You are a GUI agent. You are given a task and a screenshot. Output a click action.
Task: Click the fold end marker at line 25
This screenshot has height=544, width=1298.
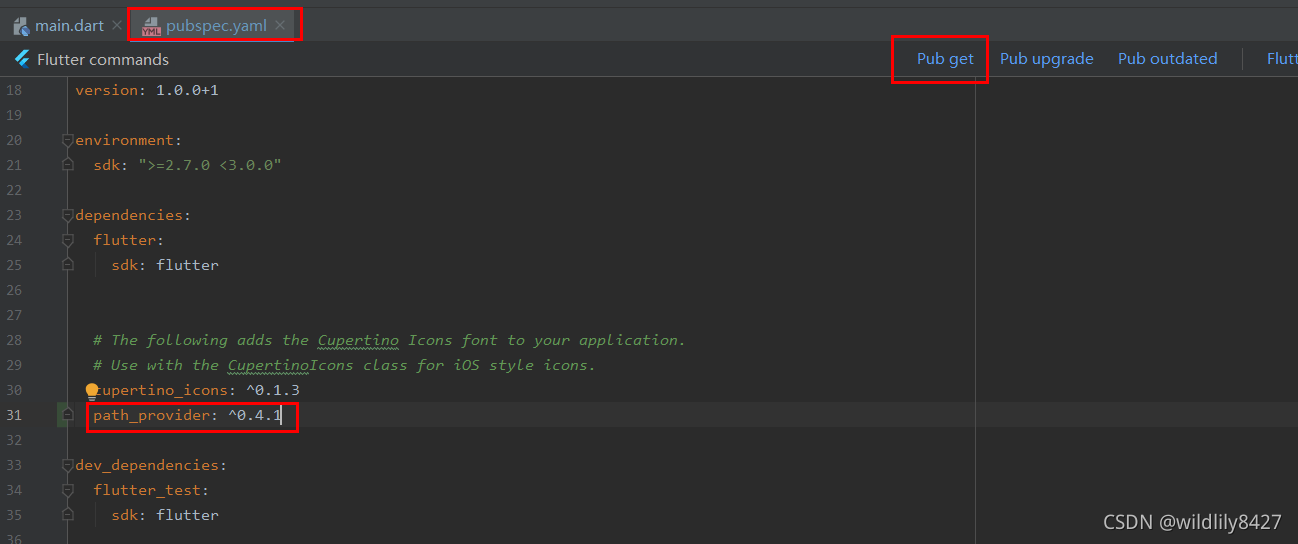(67, 265)
